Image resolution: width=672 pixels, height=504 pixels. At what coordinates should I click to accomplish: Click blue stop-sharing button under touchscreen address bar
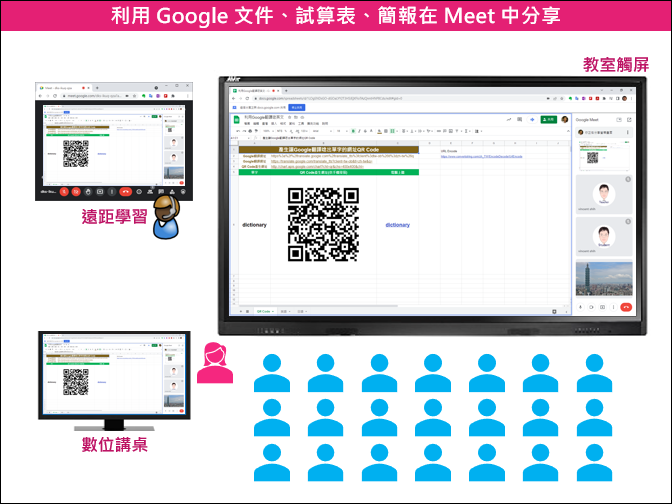click(297, 107)
